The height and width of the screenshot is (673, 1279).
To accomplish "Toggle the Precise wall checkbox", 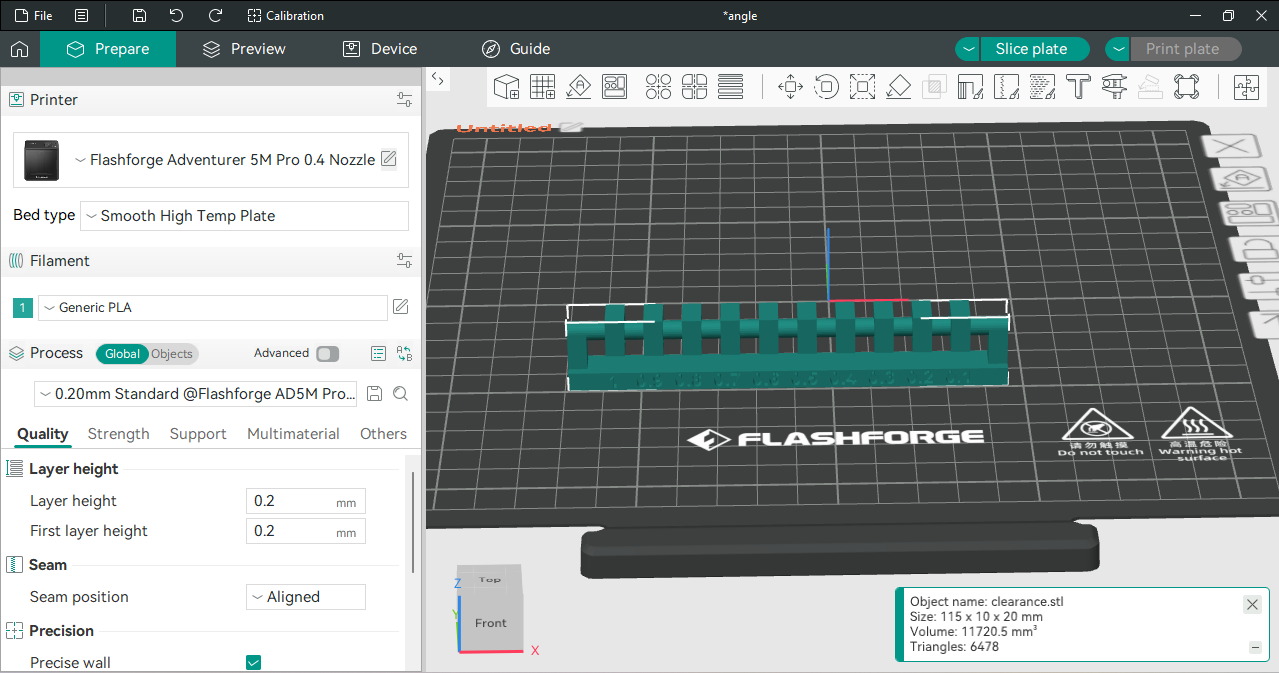I will [253, 662].
